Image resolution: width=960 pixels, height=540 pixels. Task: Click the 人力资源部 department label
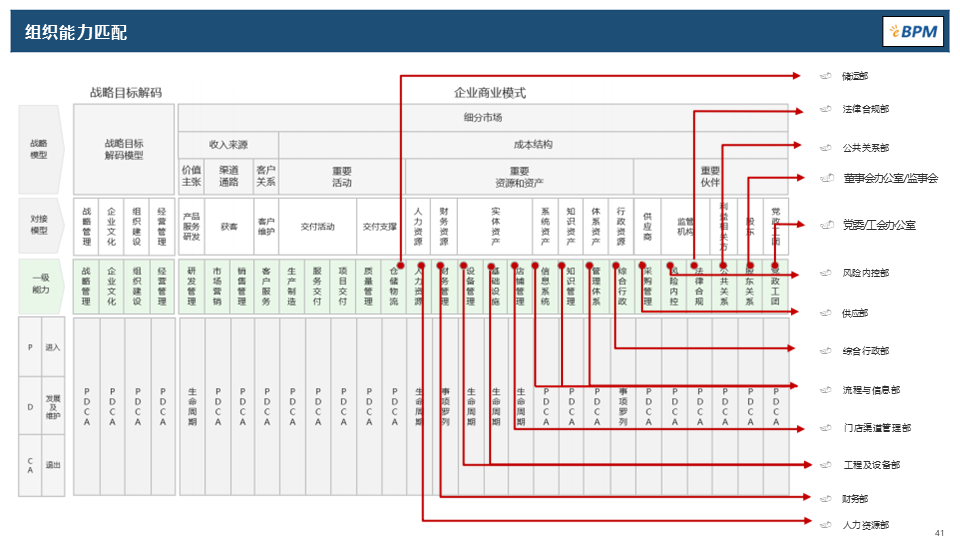(866, 525)
